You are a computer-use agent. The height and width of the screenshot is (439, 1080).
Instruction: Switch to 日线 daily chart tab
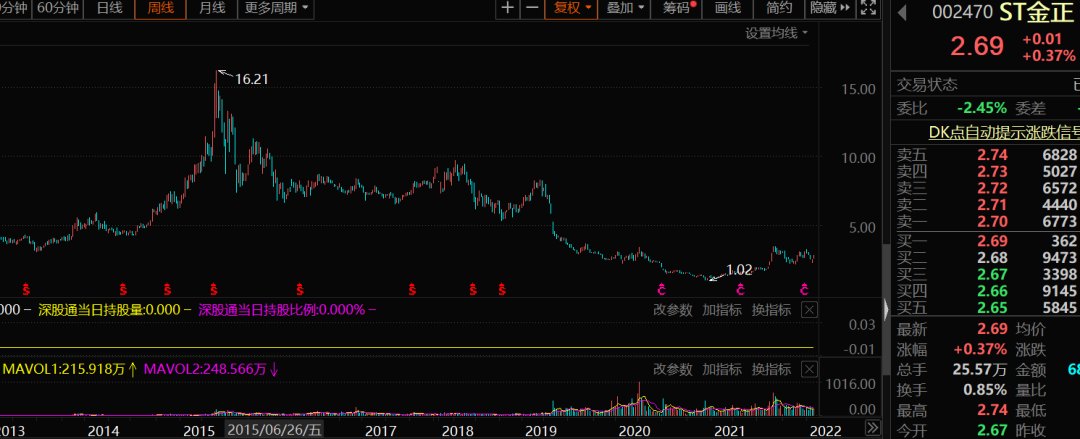tap(109, 8)
